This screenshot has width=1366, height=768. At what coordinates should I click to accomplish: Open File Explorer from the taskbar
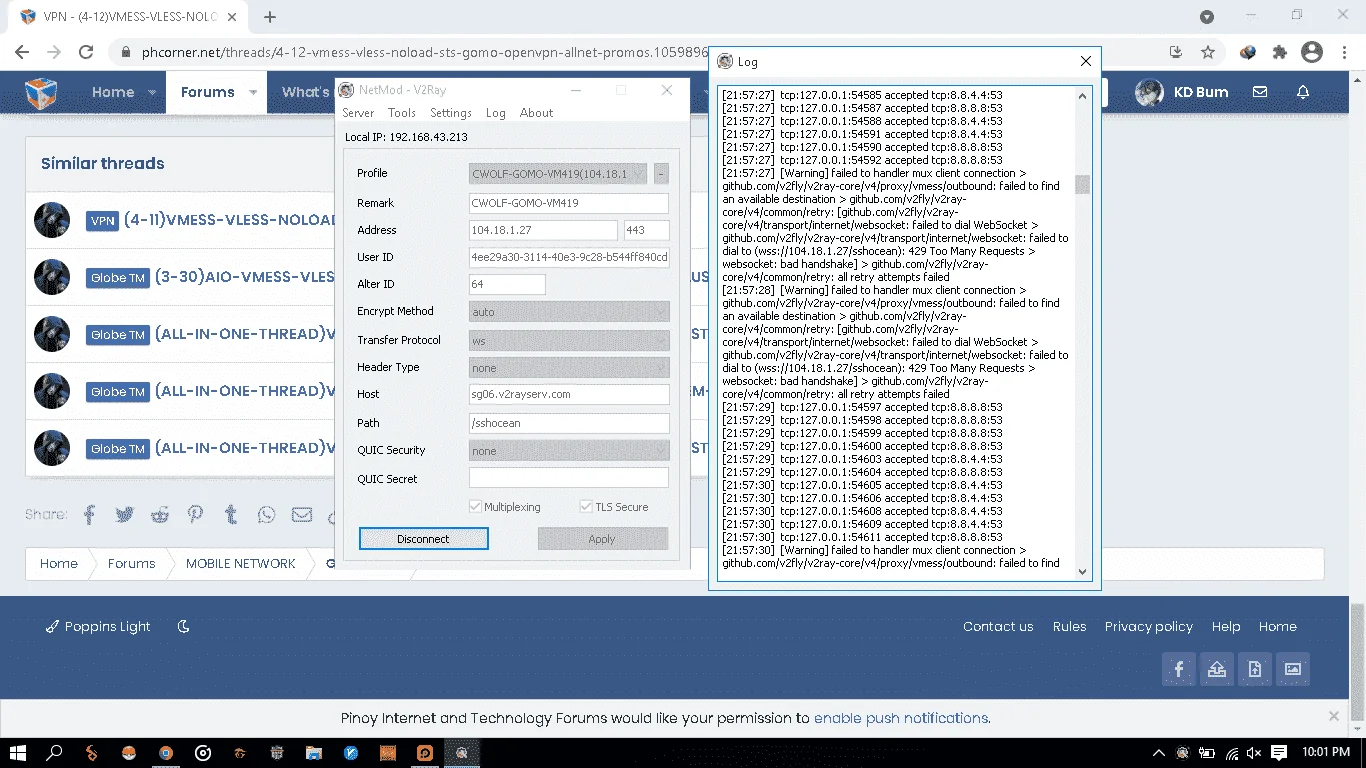(x=314, y=753)
